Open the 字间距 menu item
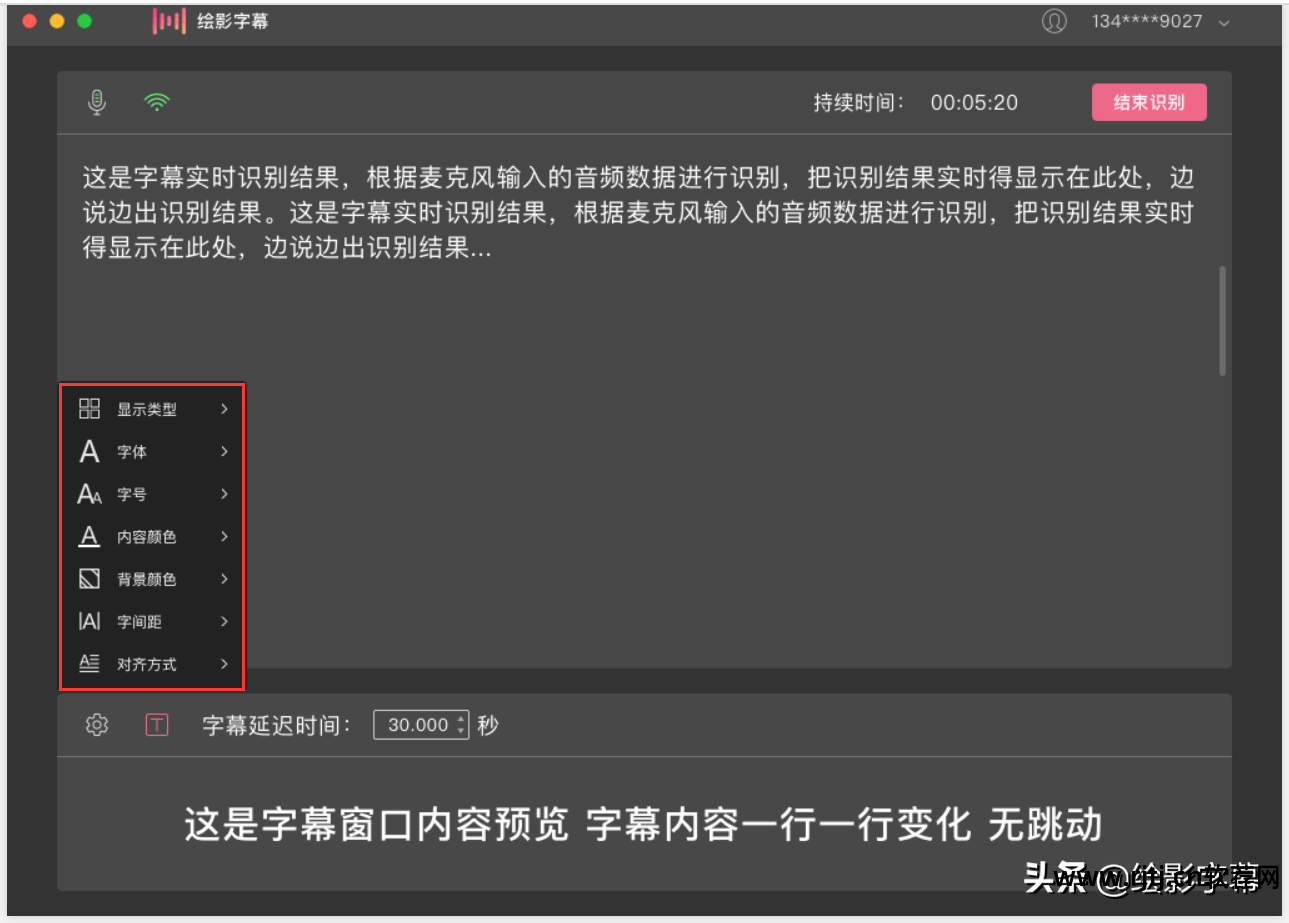Image resolution: width=1289 pixels, height=923 pixels. click(152, 622)
